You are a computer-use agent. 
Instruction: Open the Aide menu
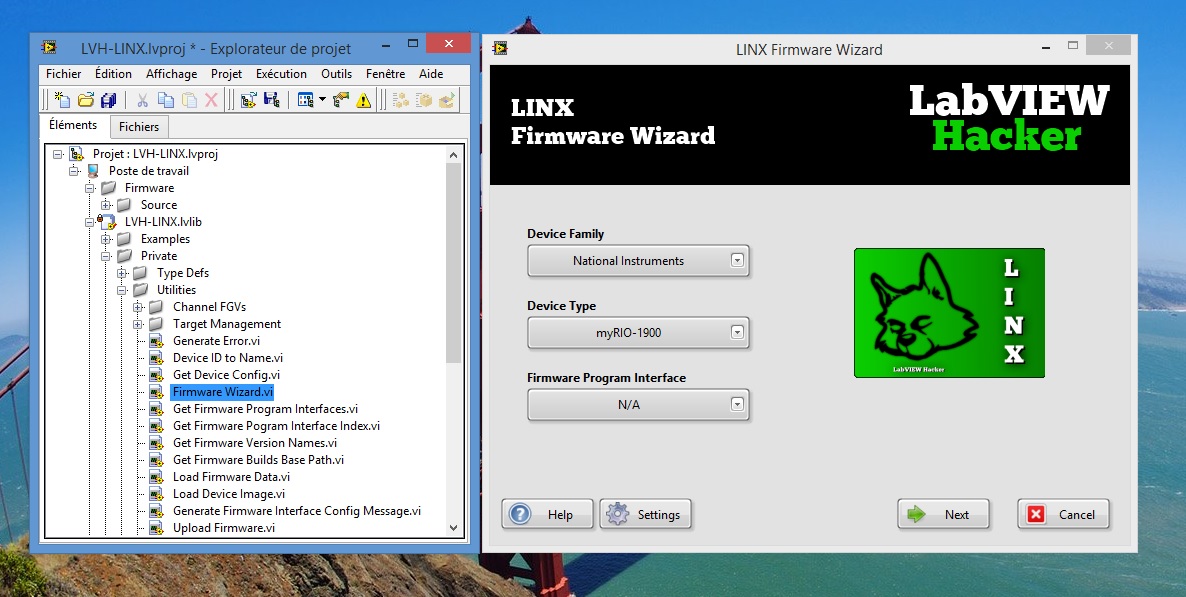tap(431, 73)
